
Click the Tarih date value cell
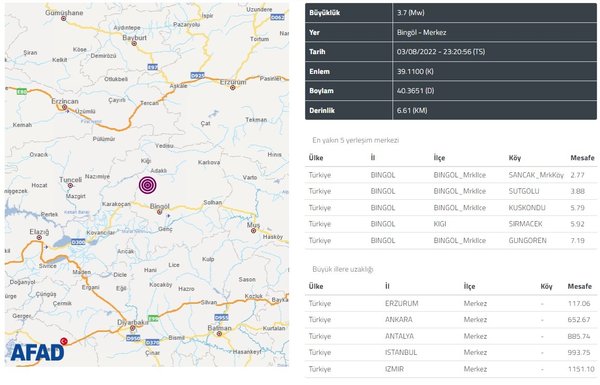(x=494, y=52)
